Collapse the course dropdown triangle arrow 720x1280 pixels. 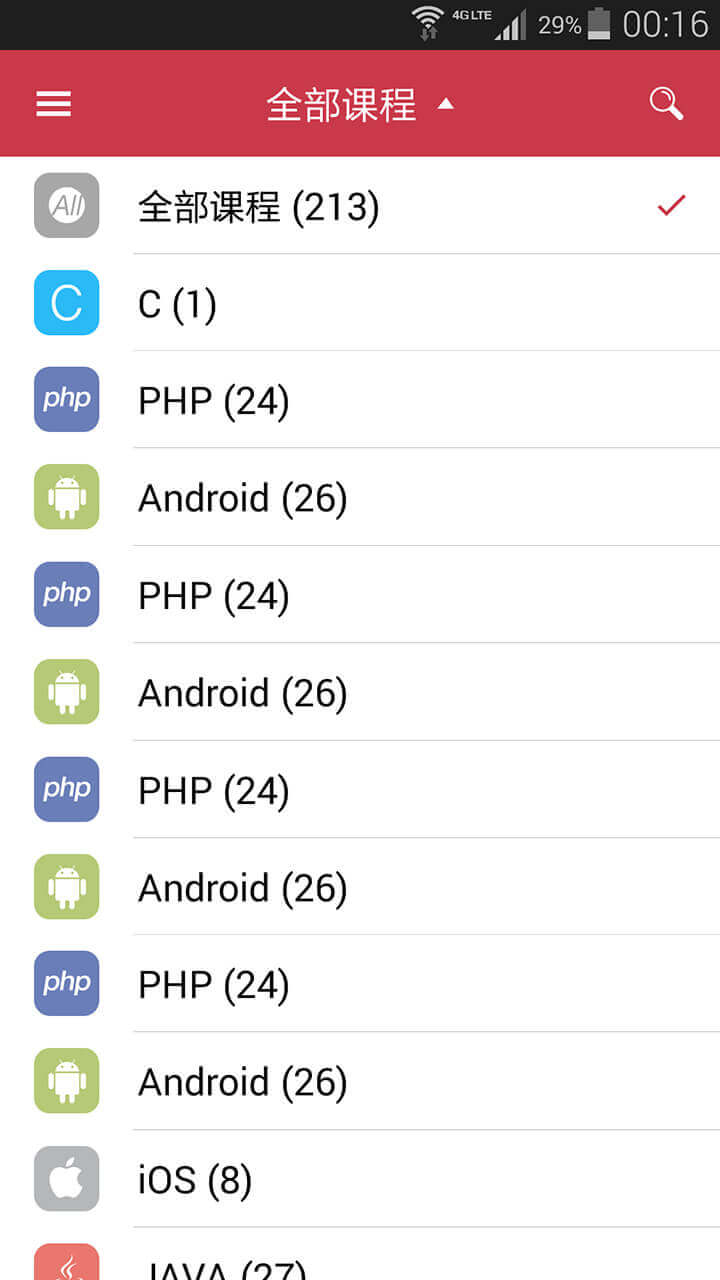tap(446, 104)
